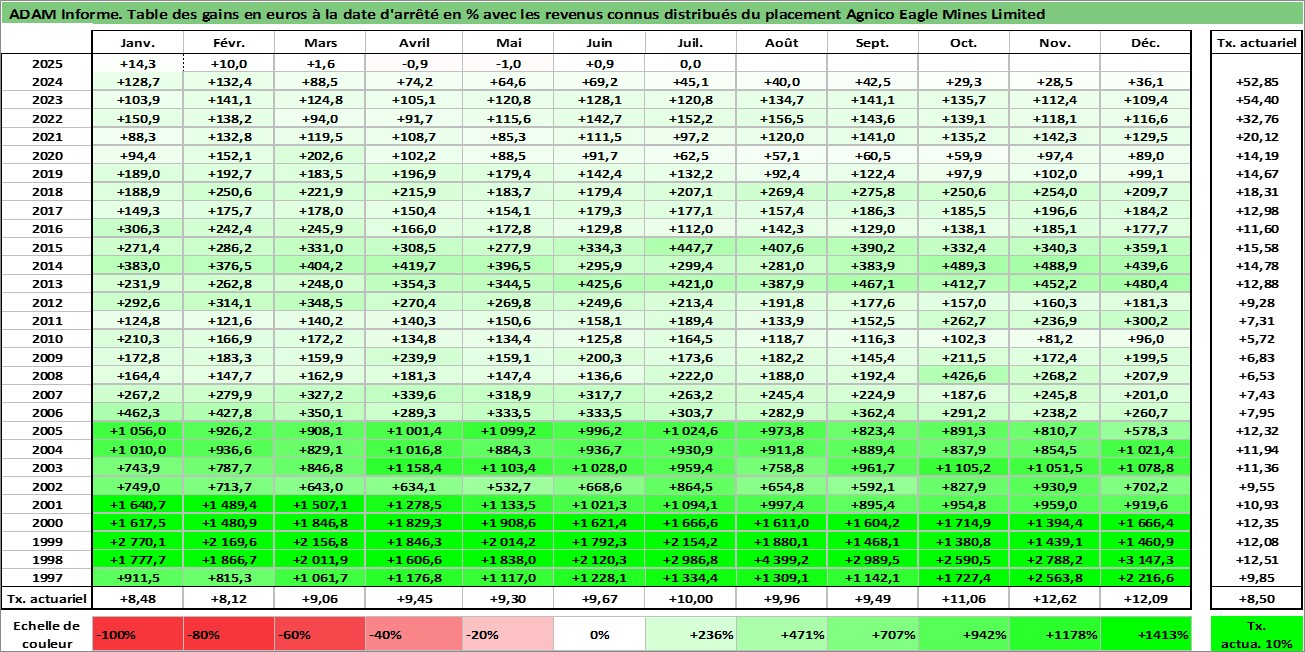
Task: Click the 'Tx. actua. 10%' green swatch
Action: [x=1257, y=634]
